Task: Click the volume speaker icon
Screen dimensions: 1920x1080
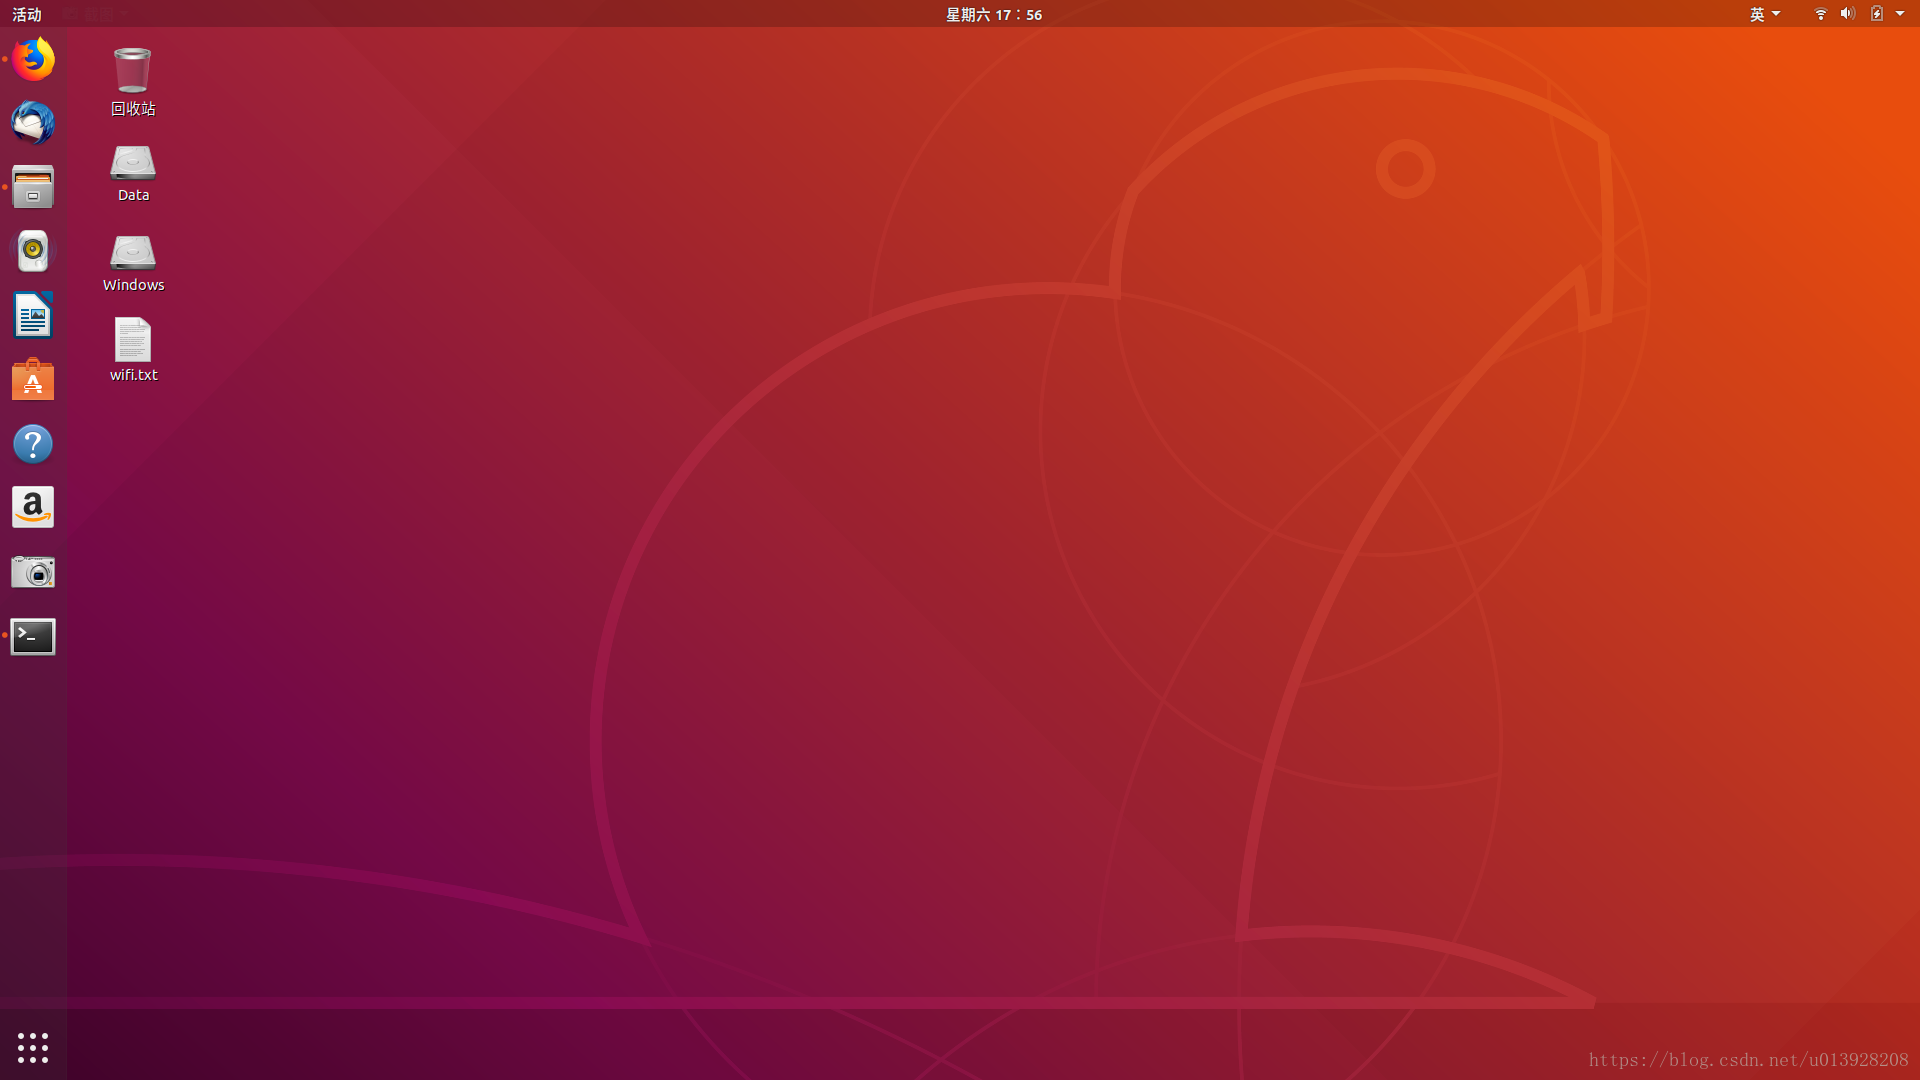Action: [1847, 14]
